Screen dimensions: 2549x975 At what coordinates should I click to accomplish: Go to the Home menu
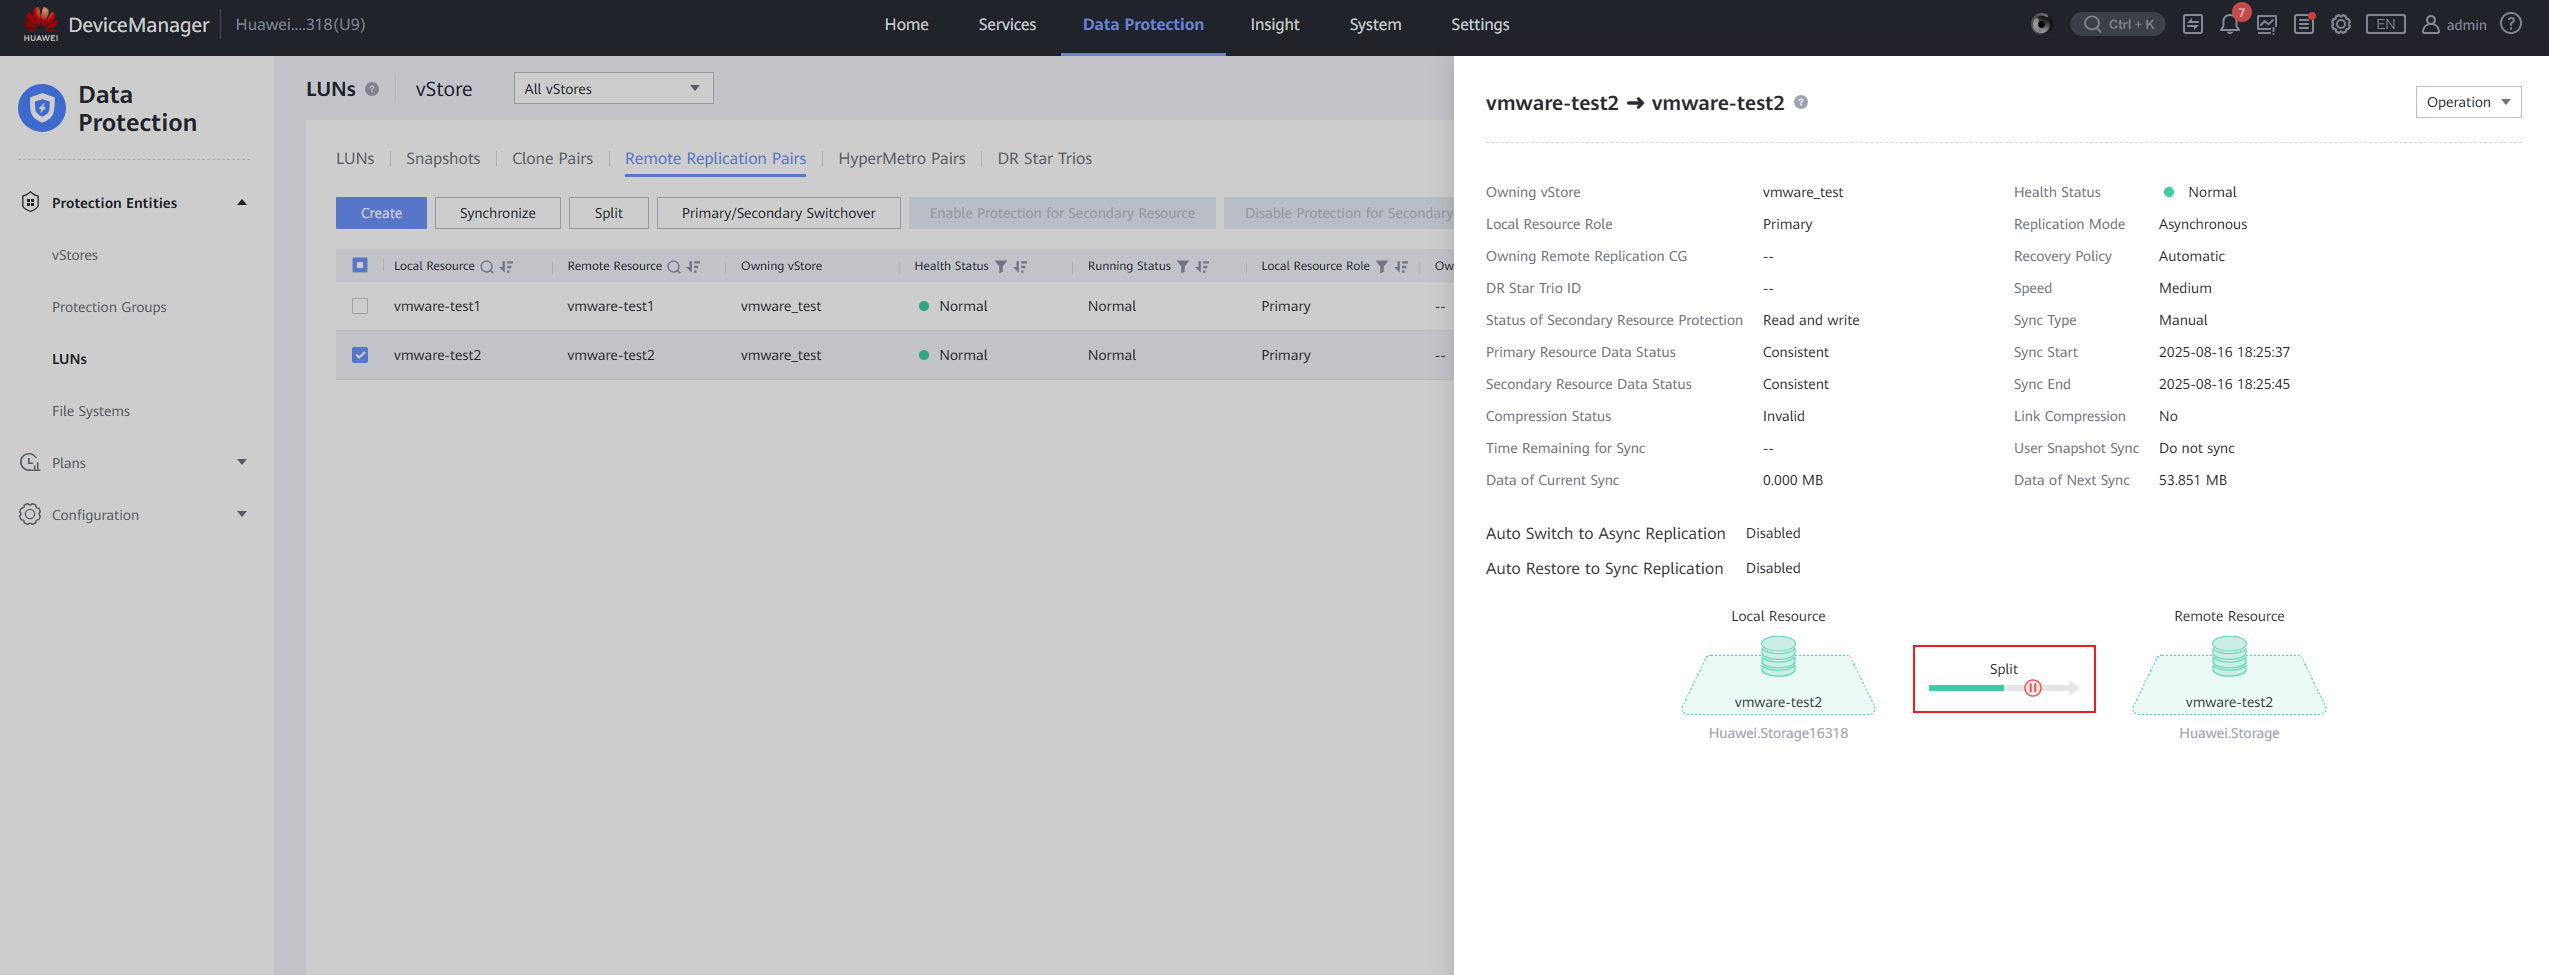click(906, 24)
